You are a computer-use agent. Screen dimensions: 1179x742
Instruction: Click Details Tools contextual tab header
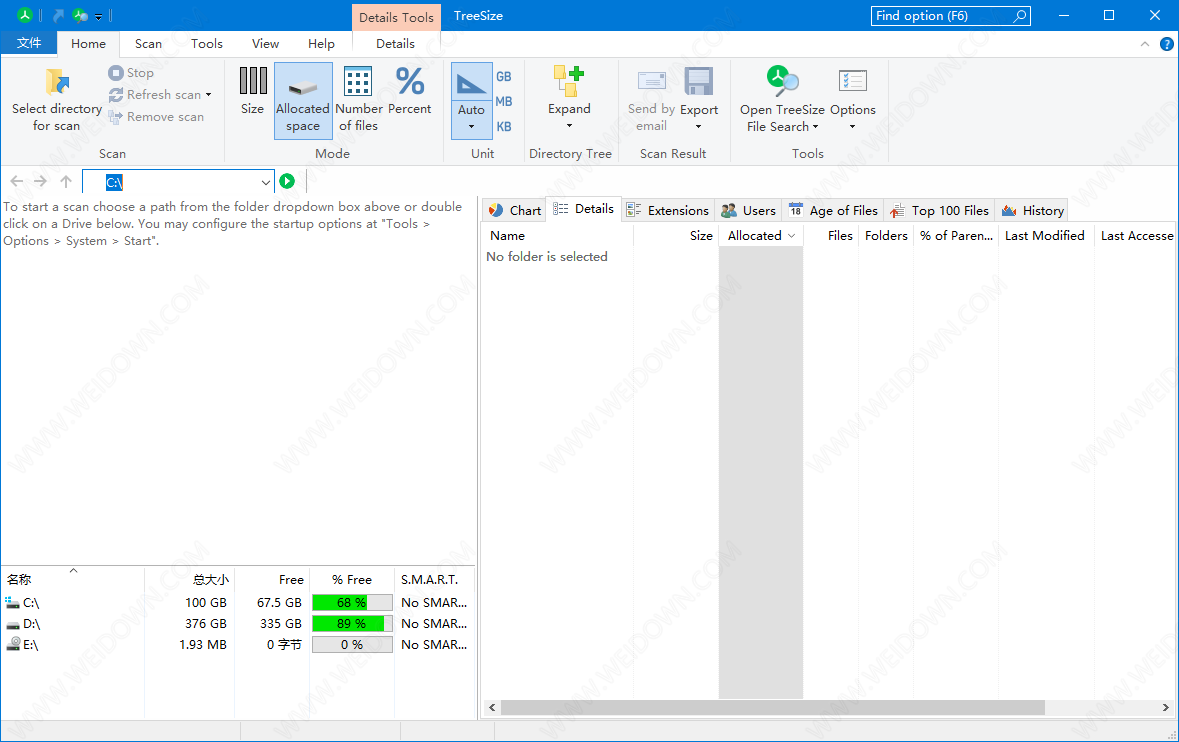pyautogui.click(x=396, y=17)
